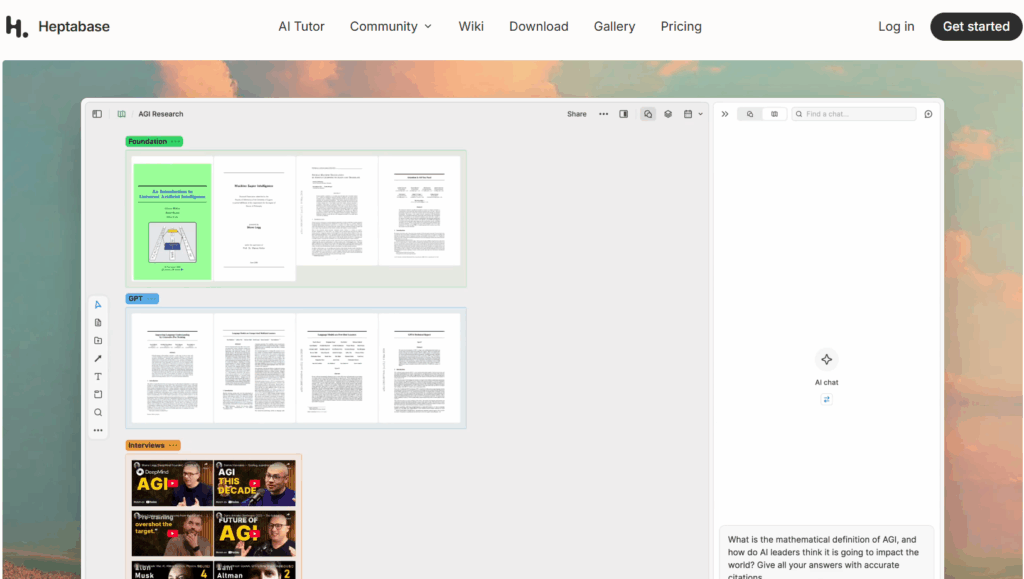Open third PDF card in GPT section
Viewport: 1024px width, 579px height.
(337, 369)
